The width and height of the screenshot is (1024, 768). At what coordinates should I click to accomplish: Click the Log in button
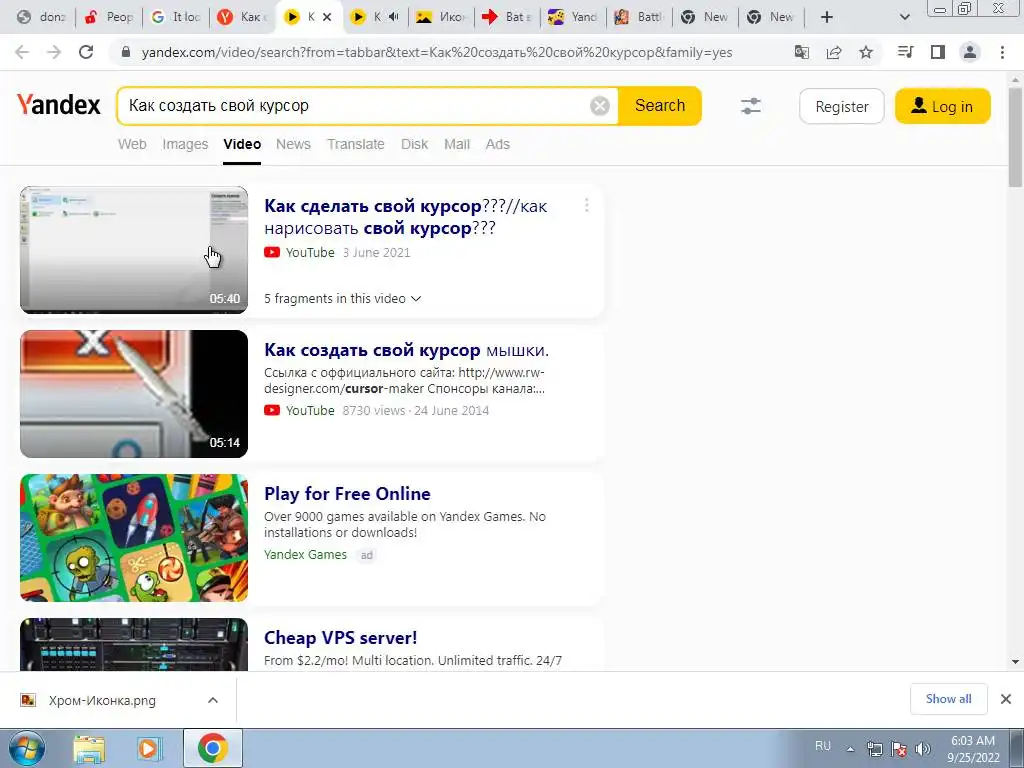[x=942, y=106]
